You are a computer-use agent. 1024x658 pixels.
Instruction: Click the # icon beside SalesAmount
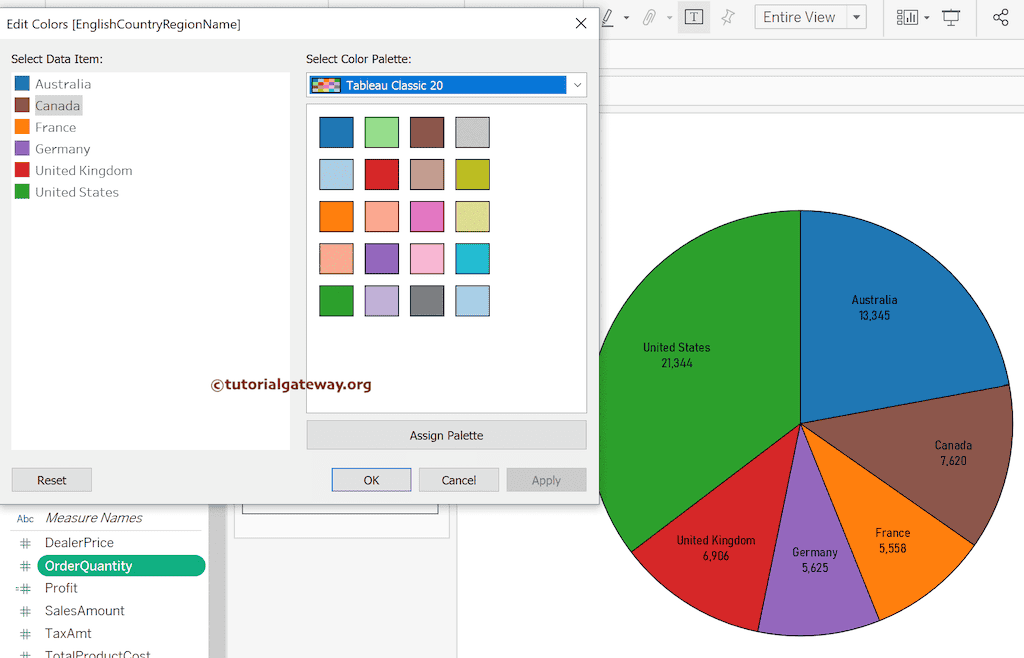point(25,611)
